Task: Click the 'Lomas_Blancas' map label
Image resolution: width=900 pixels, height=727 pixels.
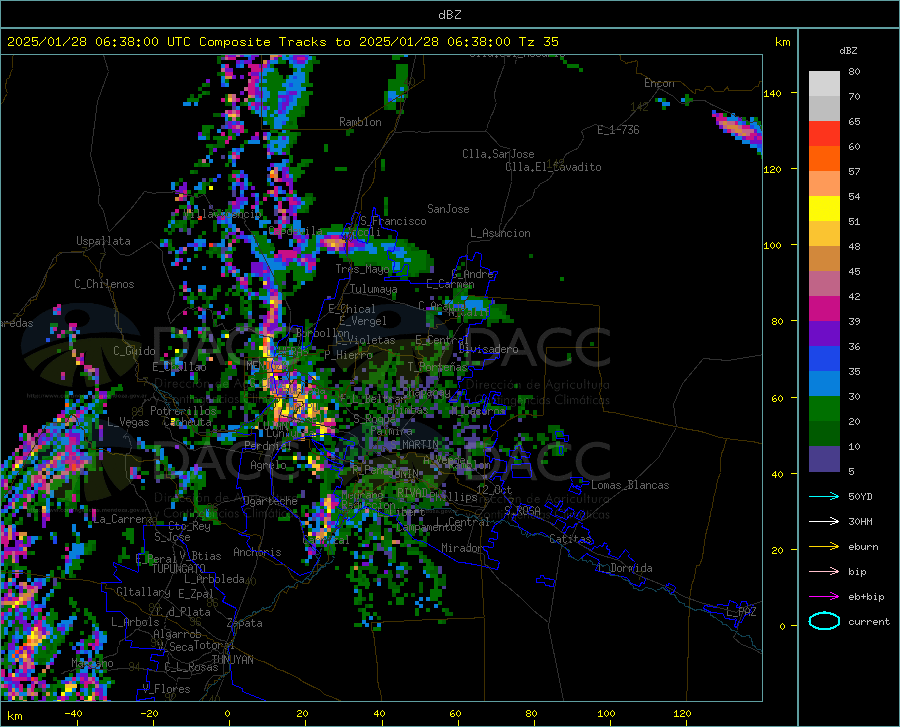Action: (630, 485)
